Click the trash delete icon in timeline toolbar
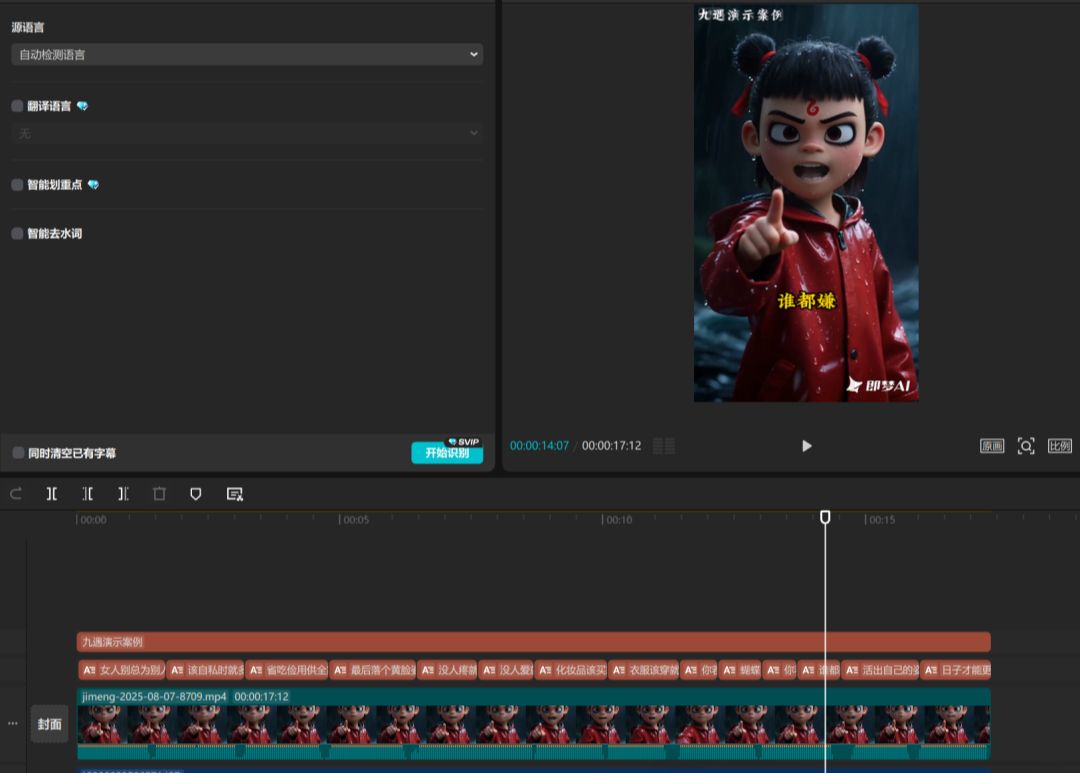Screen dimensions: 1080x773 (159, 494)
